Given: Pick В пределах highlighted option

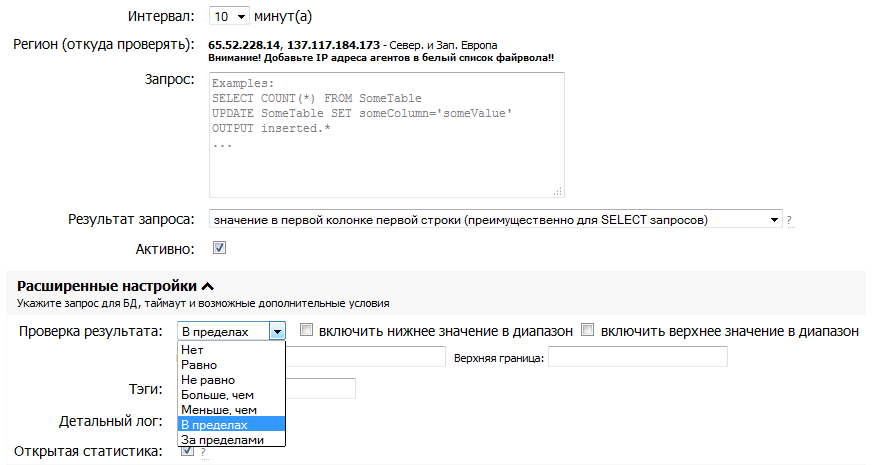Looking at the screenshot, I should (x=231, y=425).
